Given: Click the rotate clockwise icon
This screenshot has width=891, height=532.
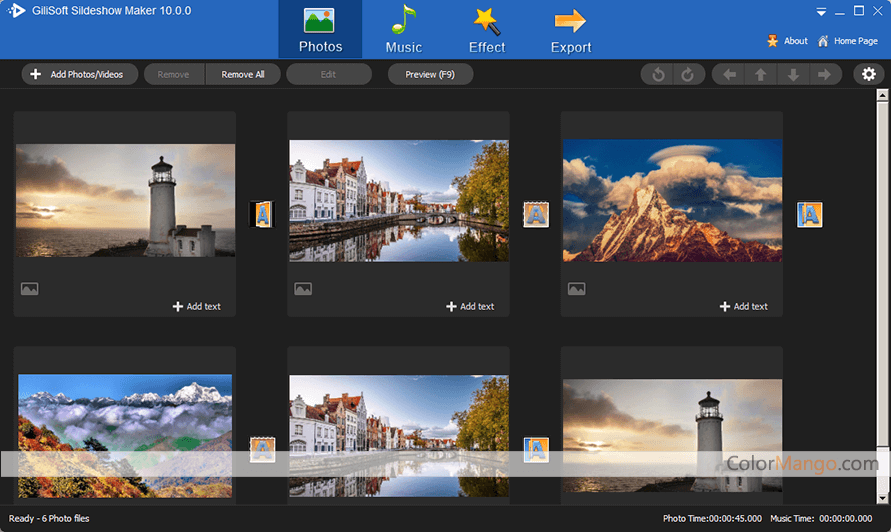Looking at the screenshot, I should (x=687, y=75).
